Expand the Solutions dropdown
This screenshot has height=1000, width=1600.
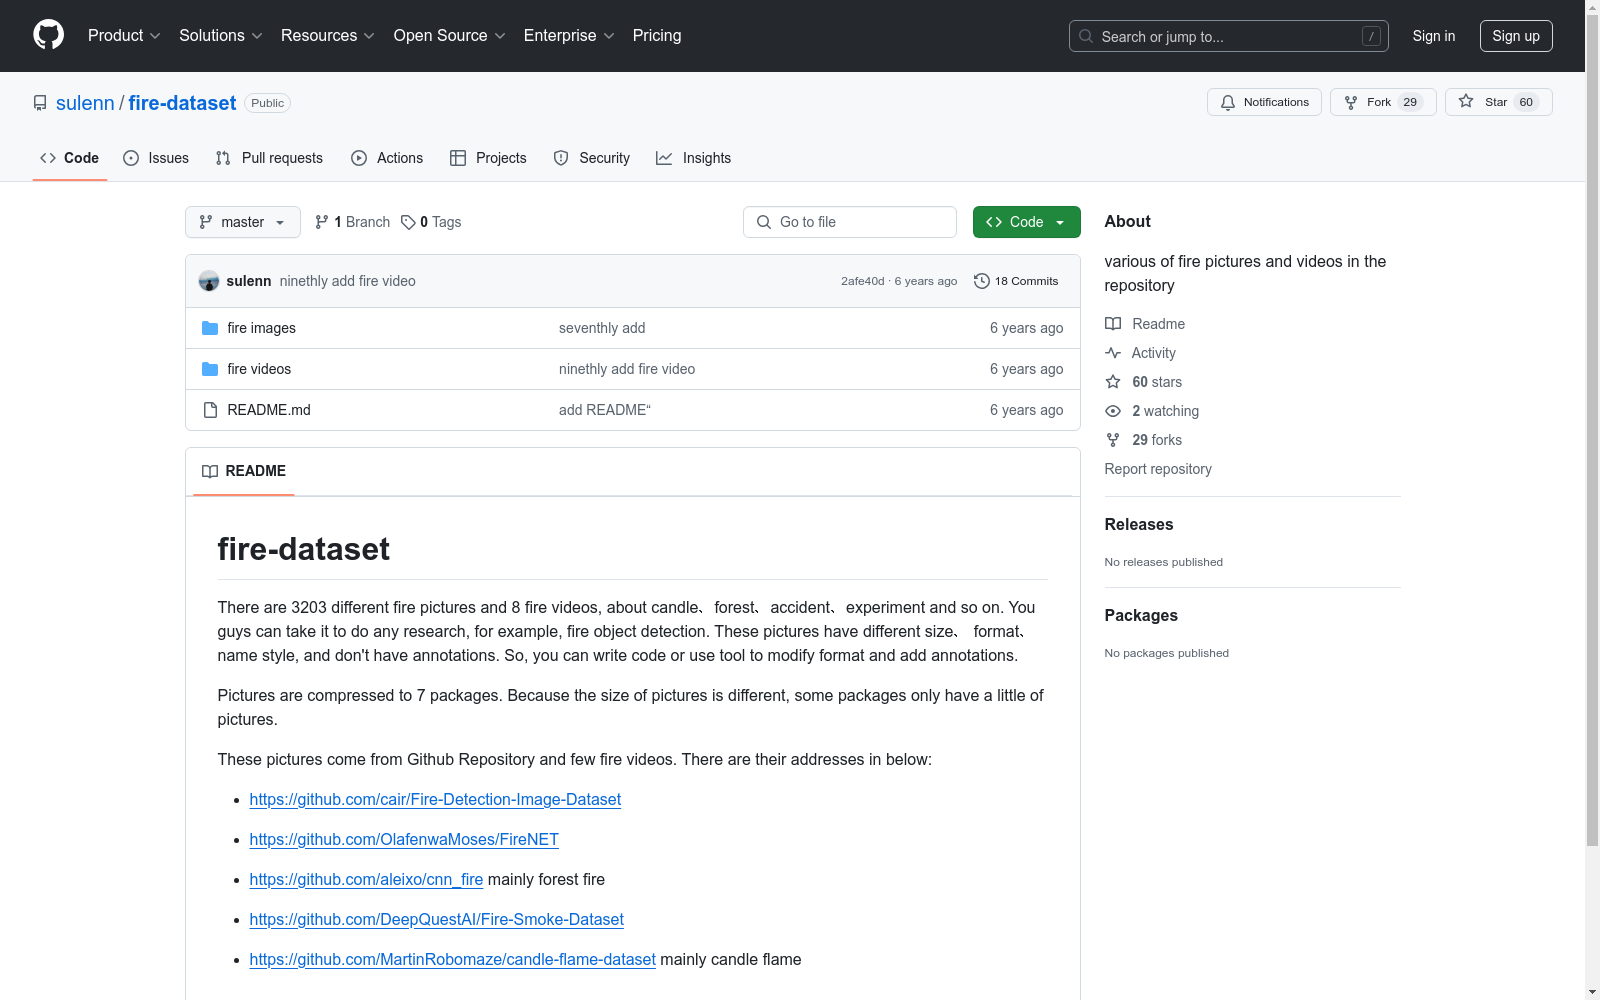click(221, 35)
